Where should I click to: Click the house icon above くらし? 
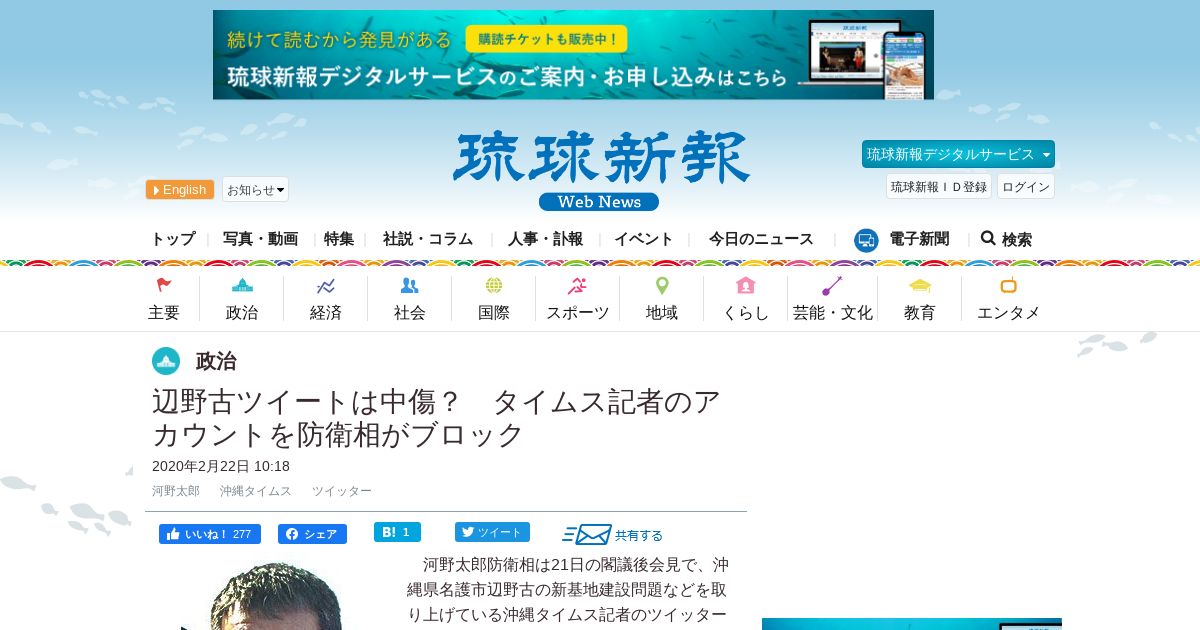[746, 286]
